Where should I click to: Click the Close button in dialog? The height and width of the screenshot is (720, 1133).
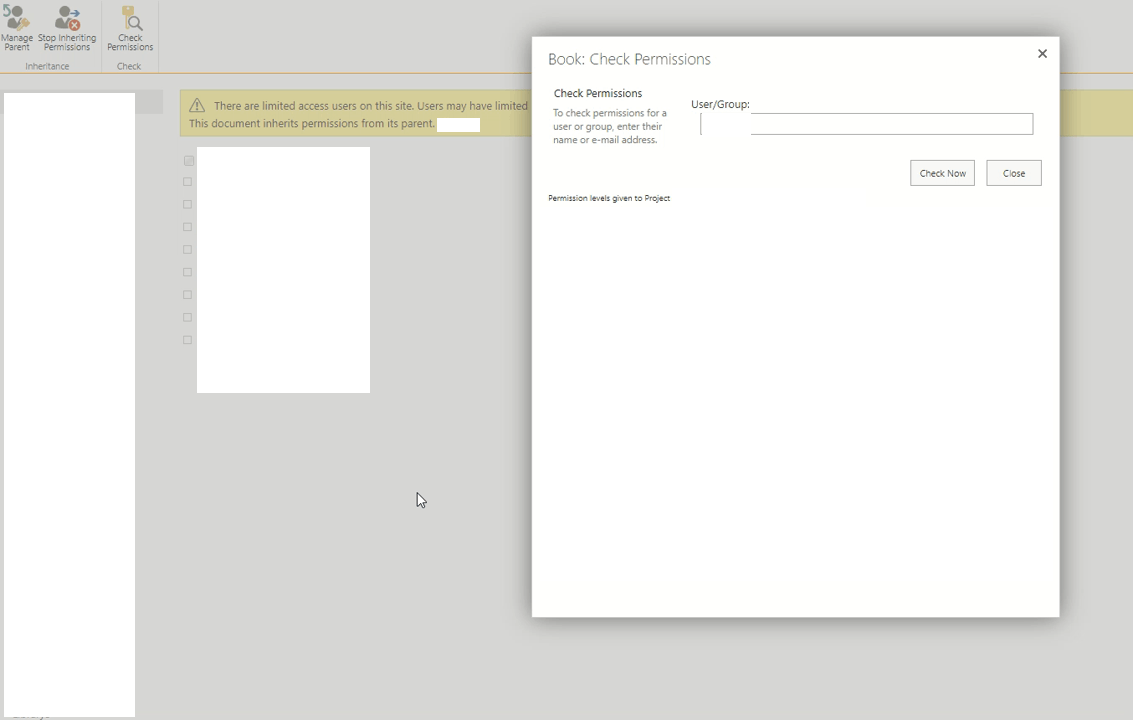[x=1014, y=173]
